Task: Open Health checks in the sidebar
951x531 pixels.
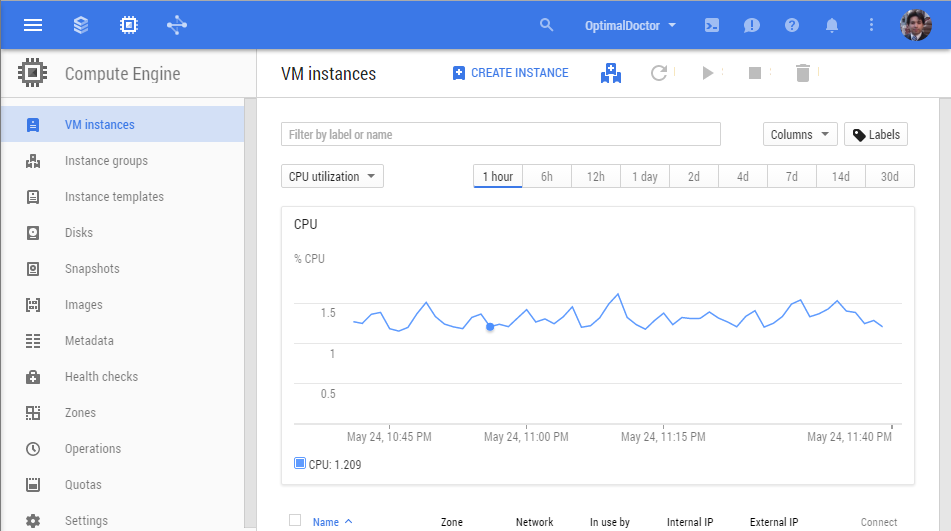Action: click(x=123, y=376)
